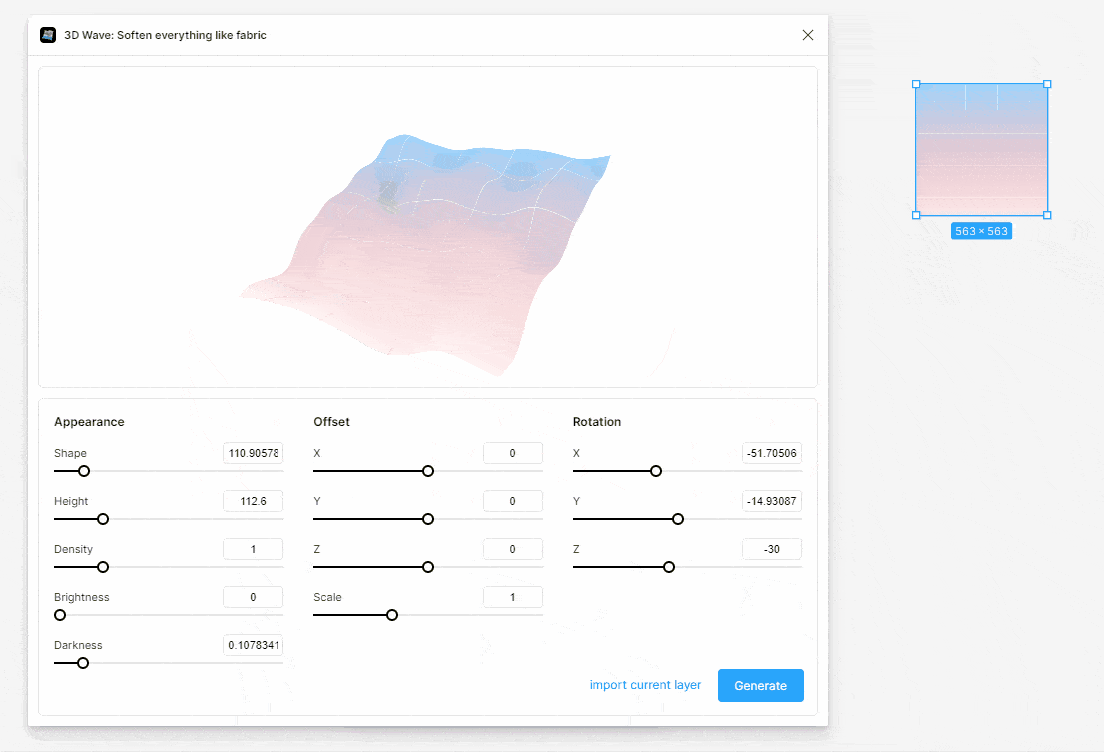Click the import current layer link
The width and height of the screenshot is (1104, 752).
point(645,685)
